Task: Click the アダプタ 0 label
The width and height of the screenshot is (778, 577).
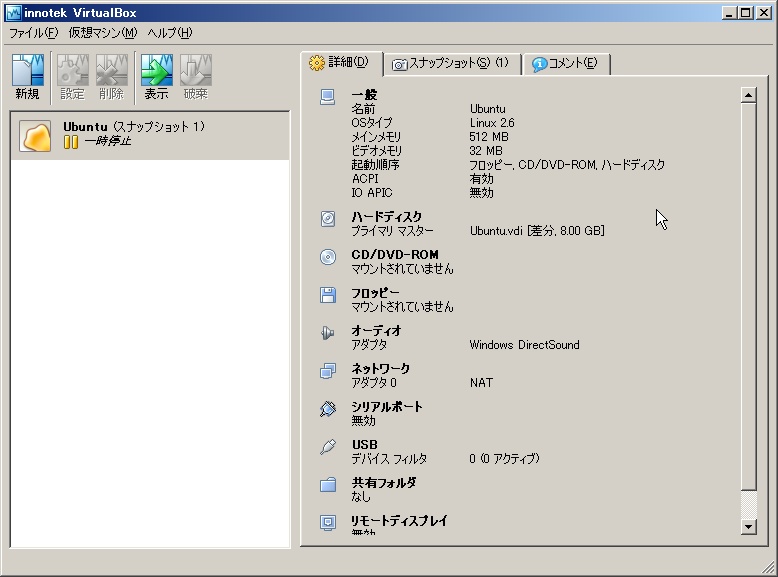Action: 374,383
